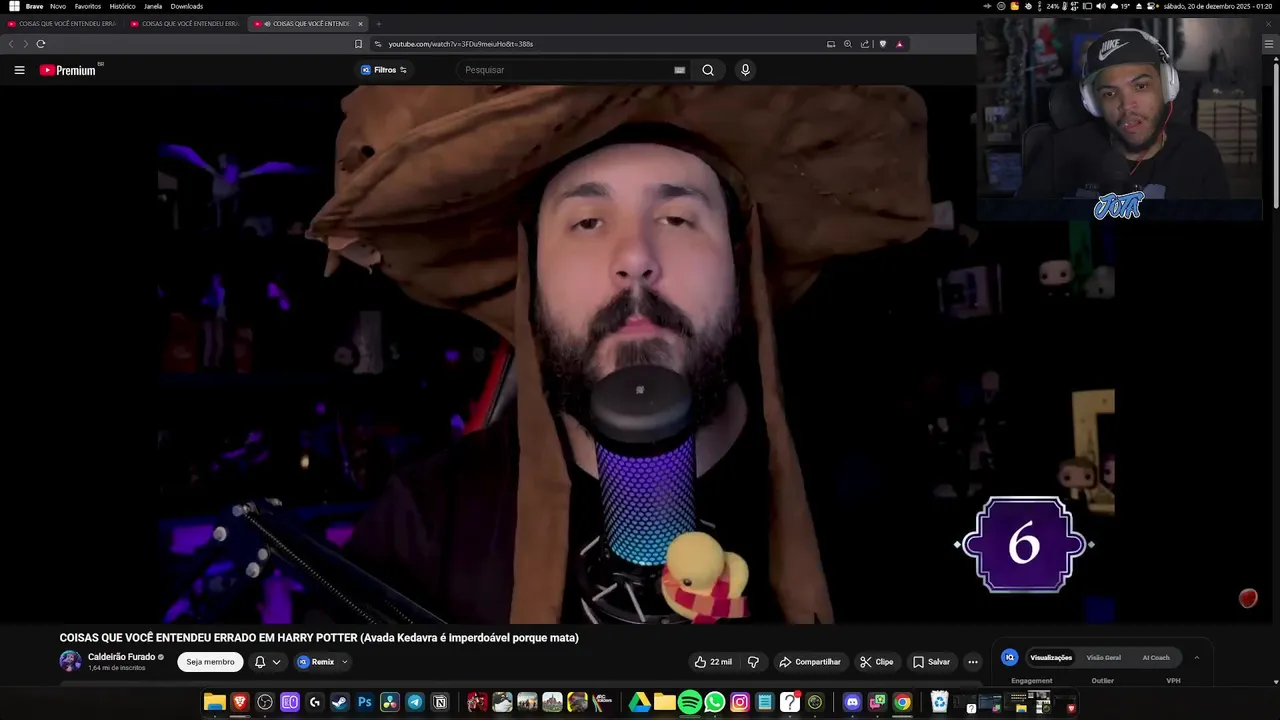Click Seja membro button
Screen dimensions: 1280x720
pyautogui.click(x=210, y=662)
